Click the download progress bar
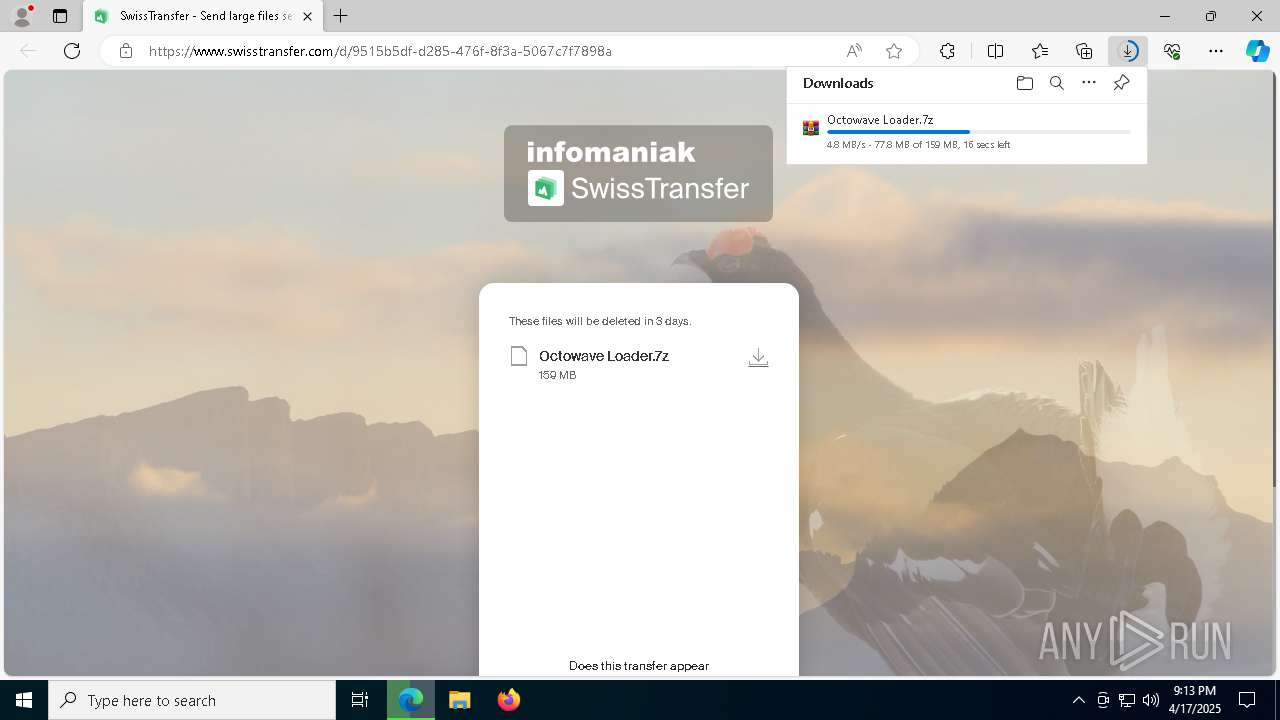The width and height of the screenshot is (1280, 720). click(979, 132)
